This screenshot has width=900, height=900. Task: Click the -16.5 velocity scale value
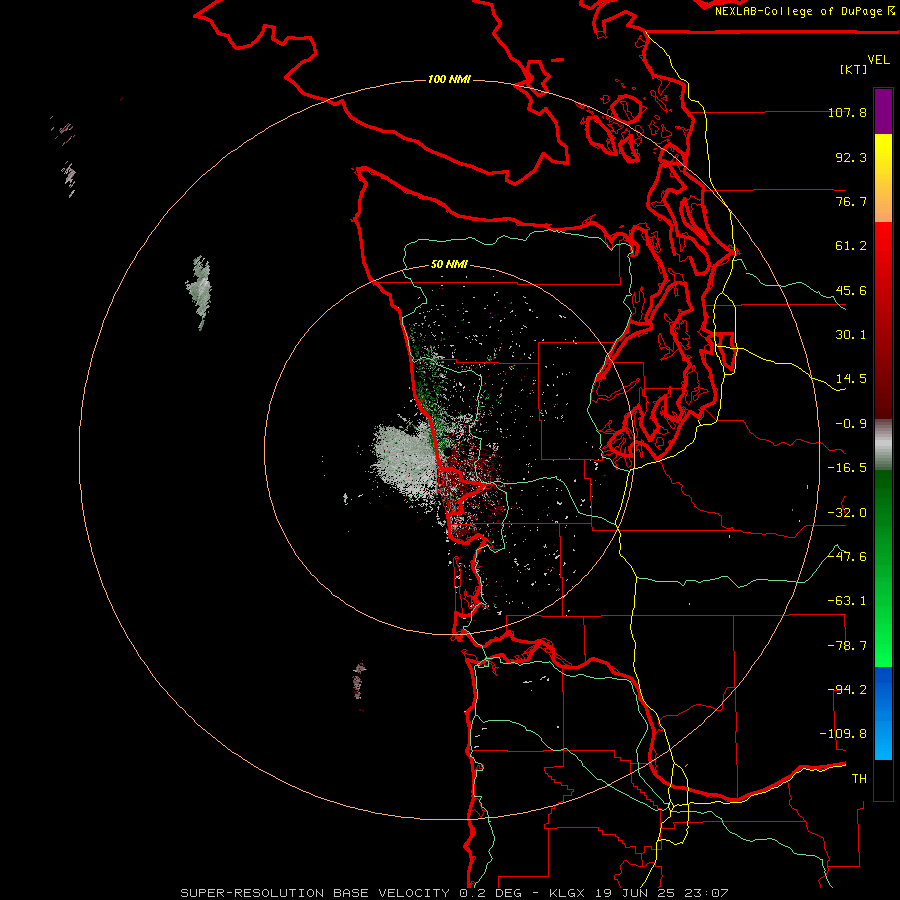tap(847, 468)
